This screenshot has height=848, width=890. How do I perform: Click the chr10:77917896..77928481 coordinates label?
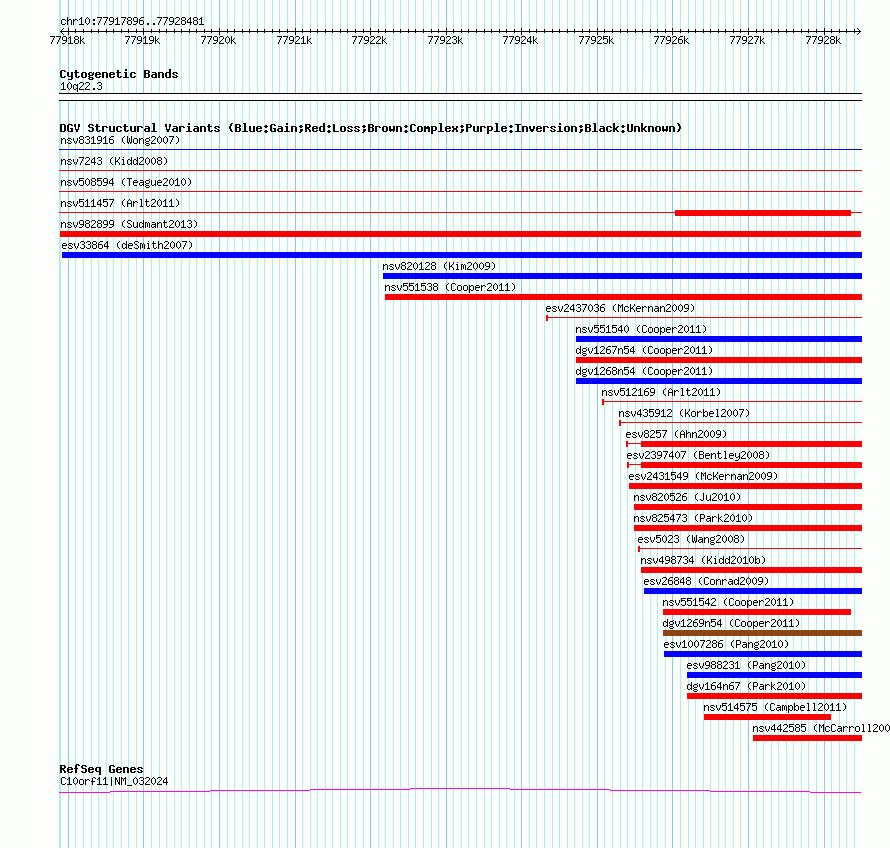coord(132,22)
